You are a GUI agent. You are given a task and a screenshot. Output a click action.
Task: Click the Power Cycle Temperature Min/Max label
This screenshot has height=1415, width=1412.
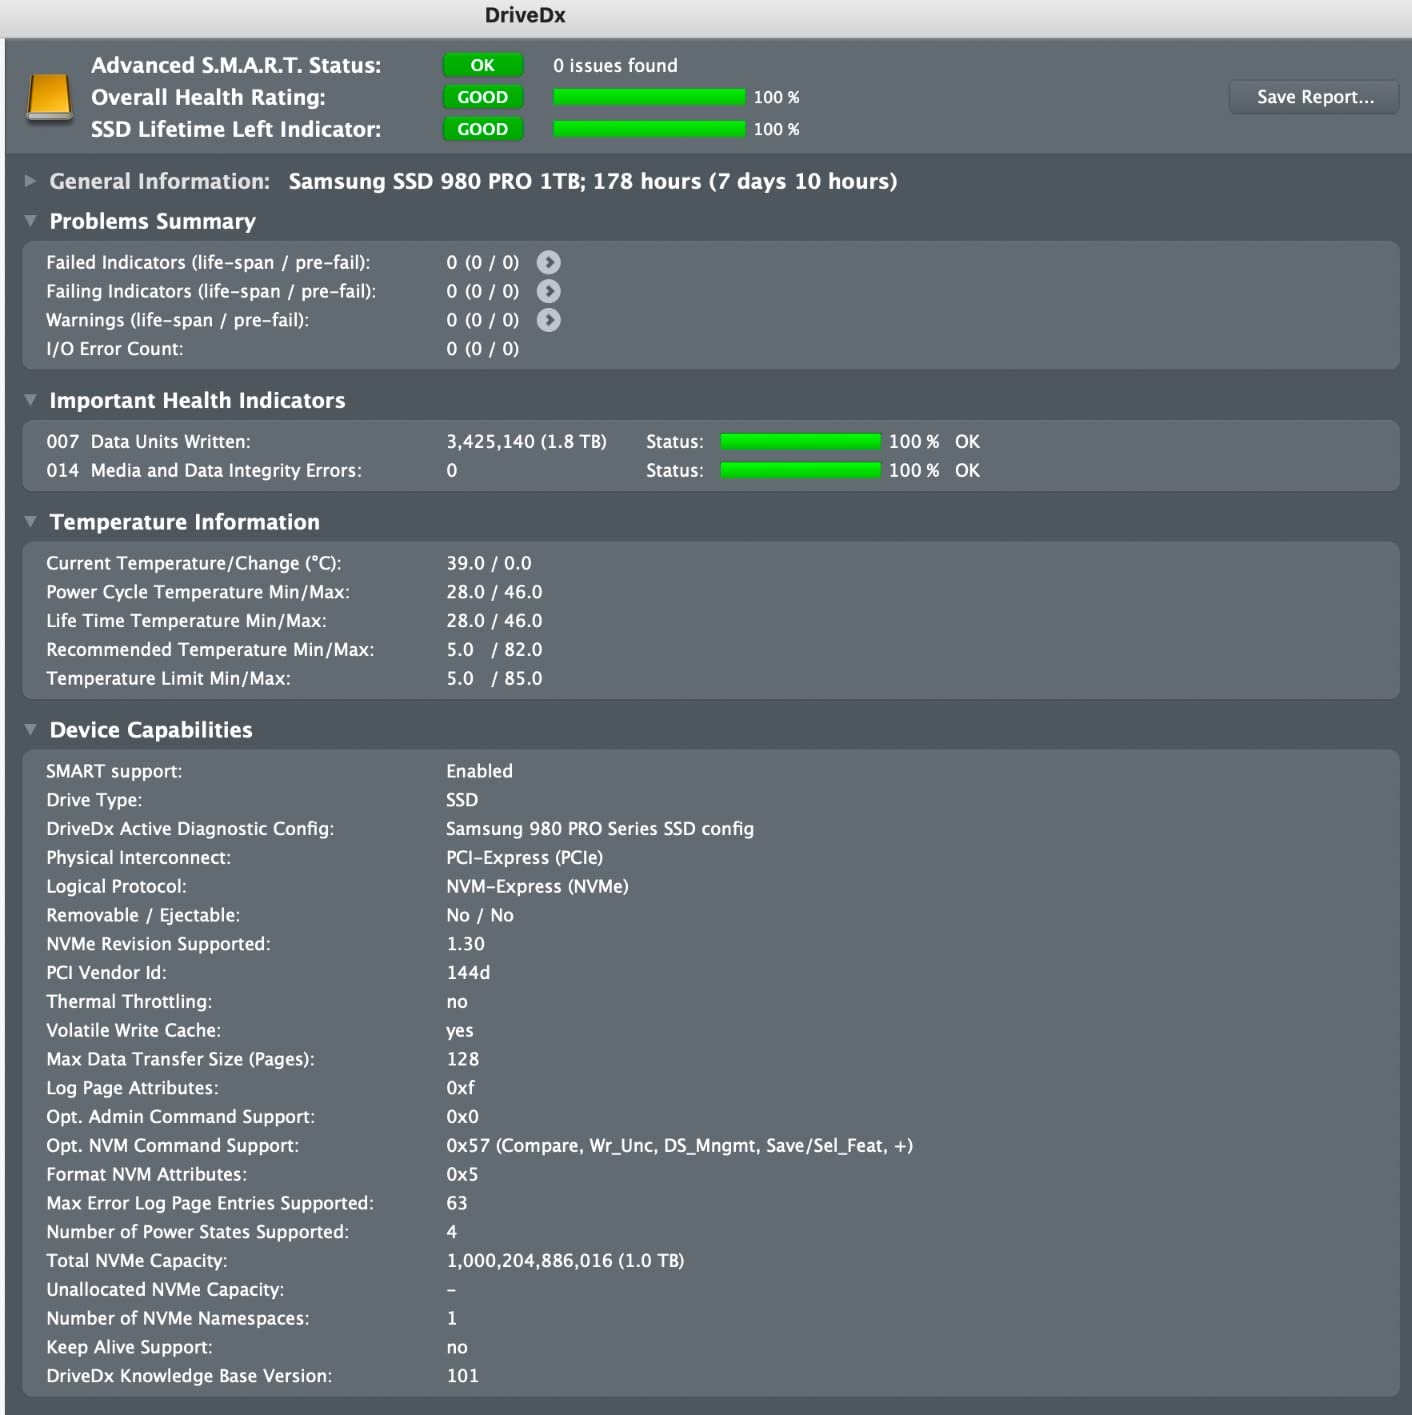pyautogui.click(x=198, y=592)
